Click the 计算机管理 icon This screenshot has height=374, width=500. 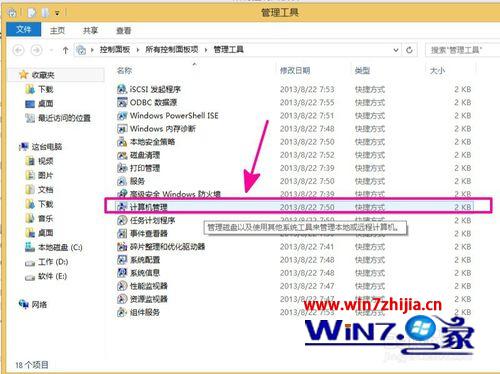pyautogui.click(x=122, y=207)
